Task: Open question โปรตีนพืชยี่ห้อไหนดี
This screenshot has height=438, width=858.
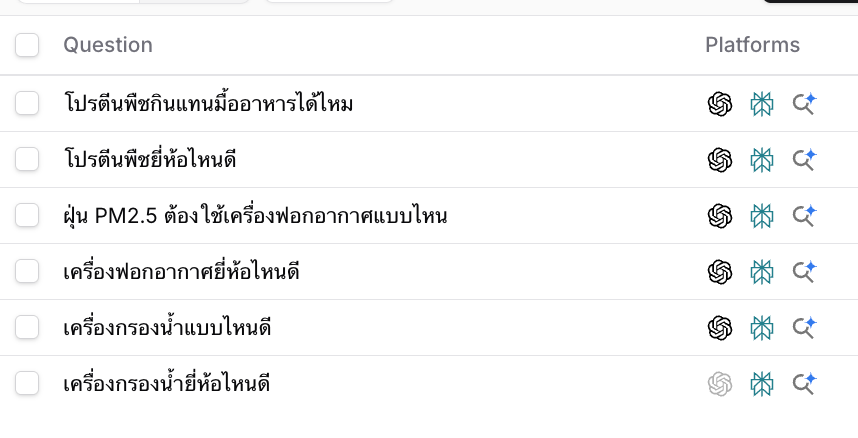Action: tap(149, 159)
